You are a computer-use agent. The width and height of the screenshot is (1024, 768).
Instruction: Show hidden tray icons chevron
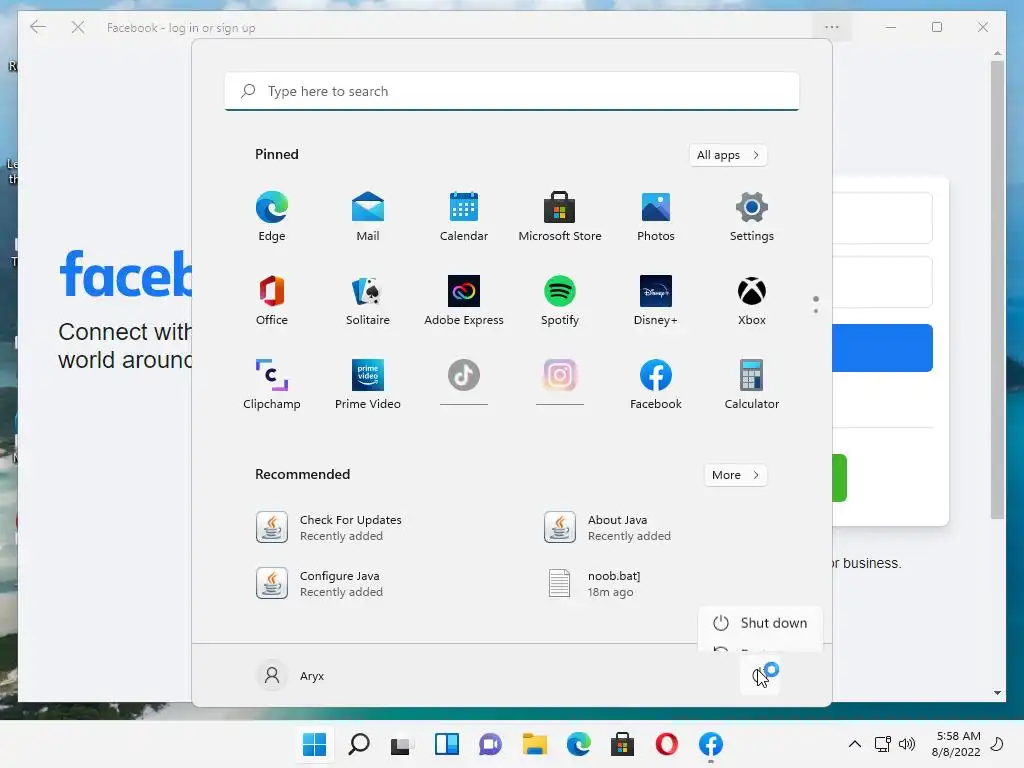854,744
